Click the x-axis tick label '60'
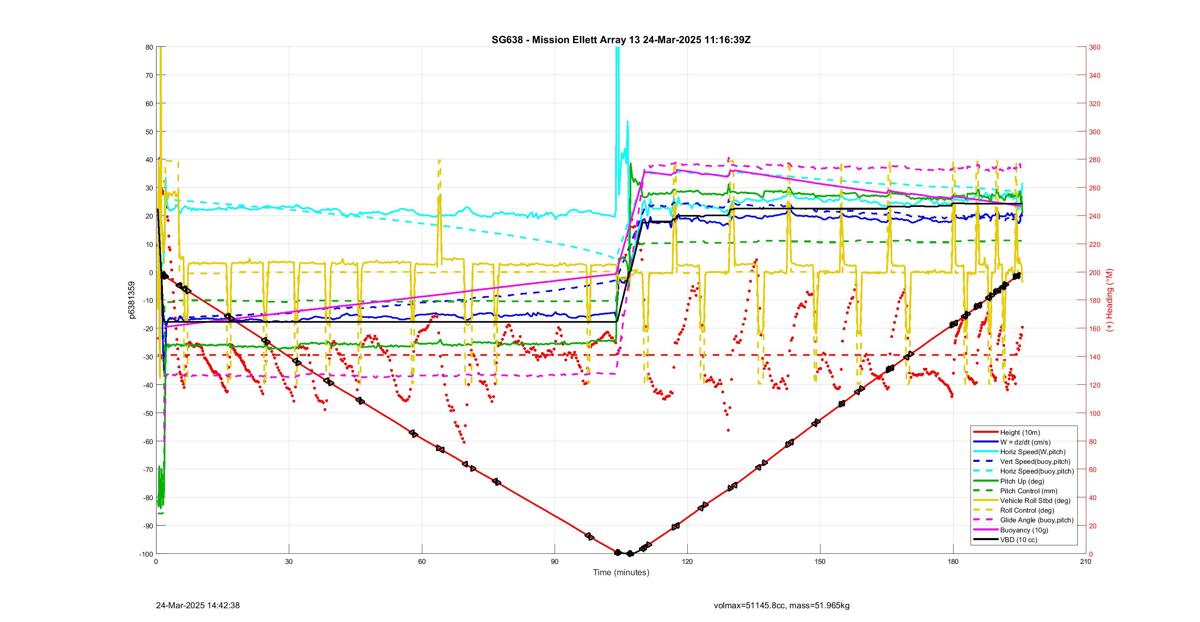 422,562
